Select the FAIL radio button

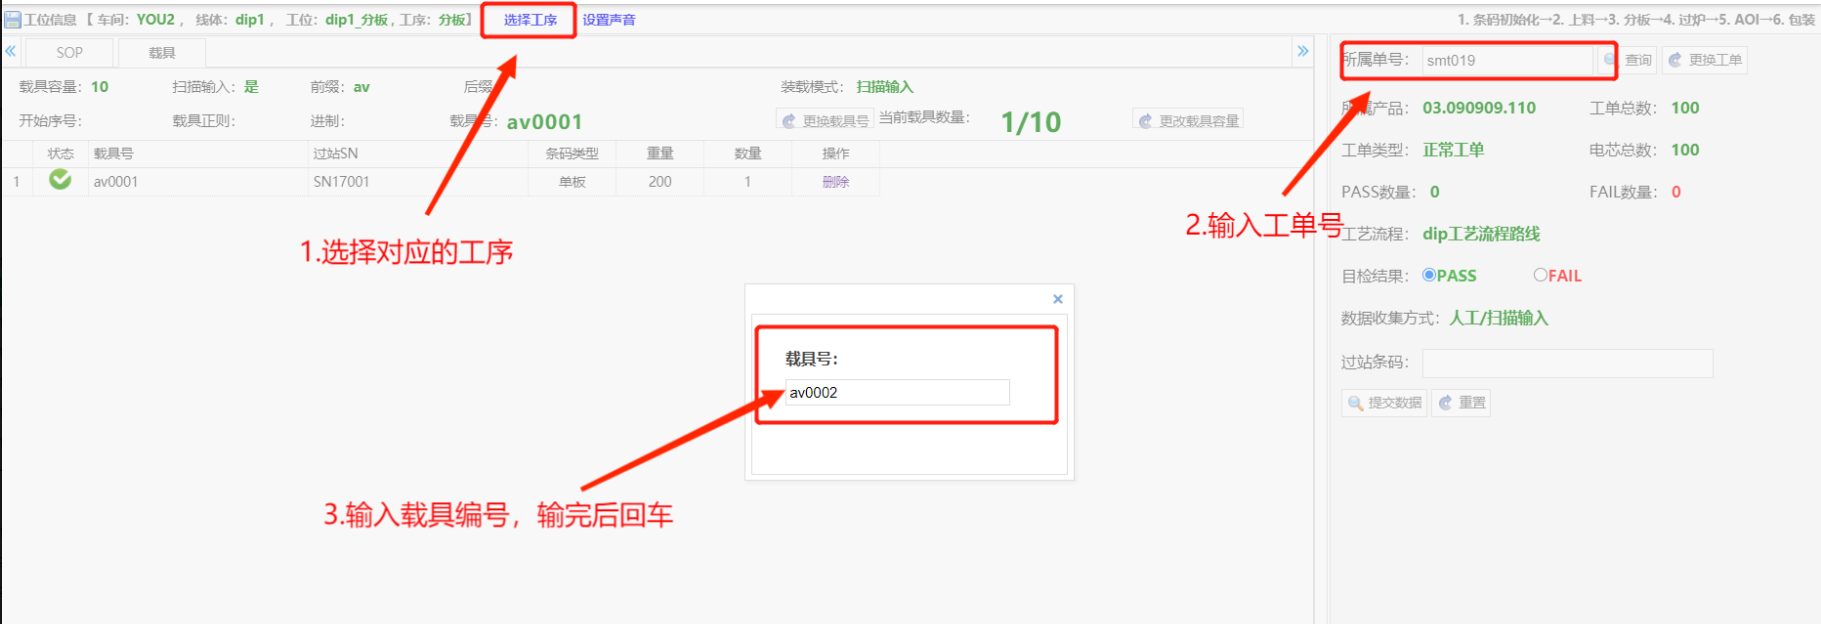point(1540,275)
